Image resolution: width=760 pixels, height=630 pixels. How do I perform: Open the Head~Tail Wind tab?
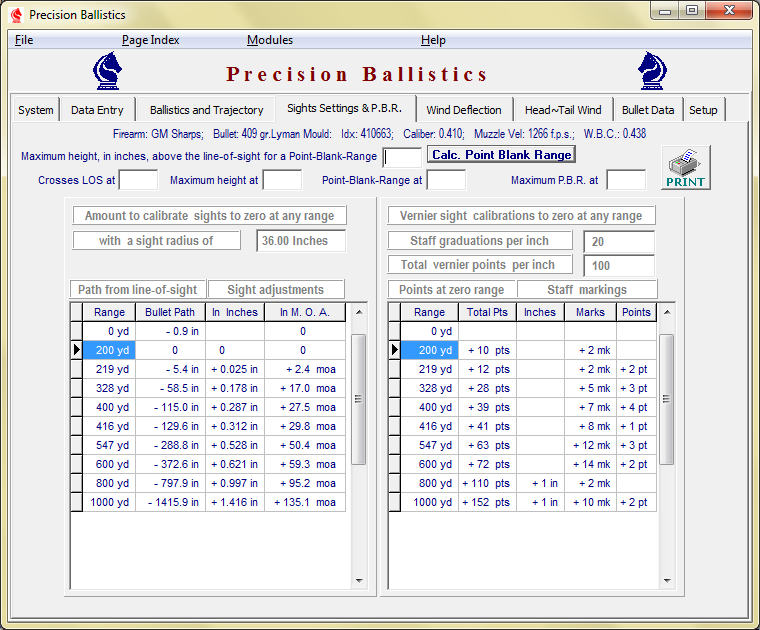(563, 110)
